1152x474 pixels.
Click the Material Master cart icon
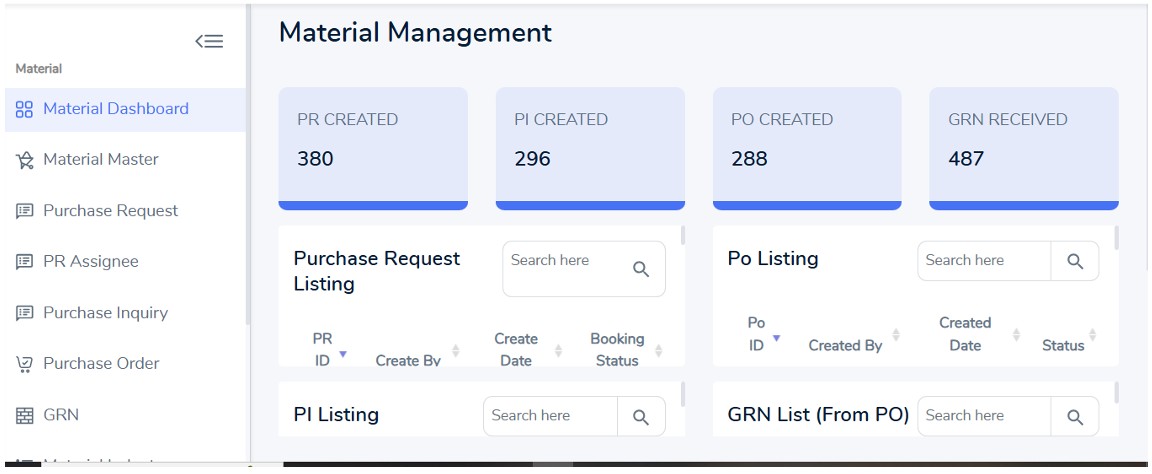24,160
